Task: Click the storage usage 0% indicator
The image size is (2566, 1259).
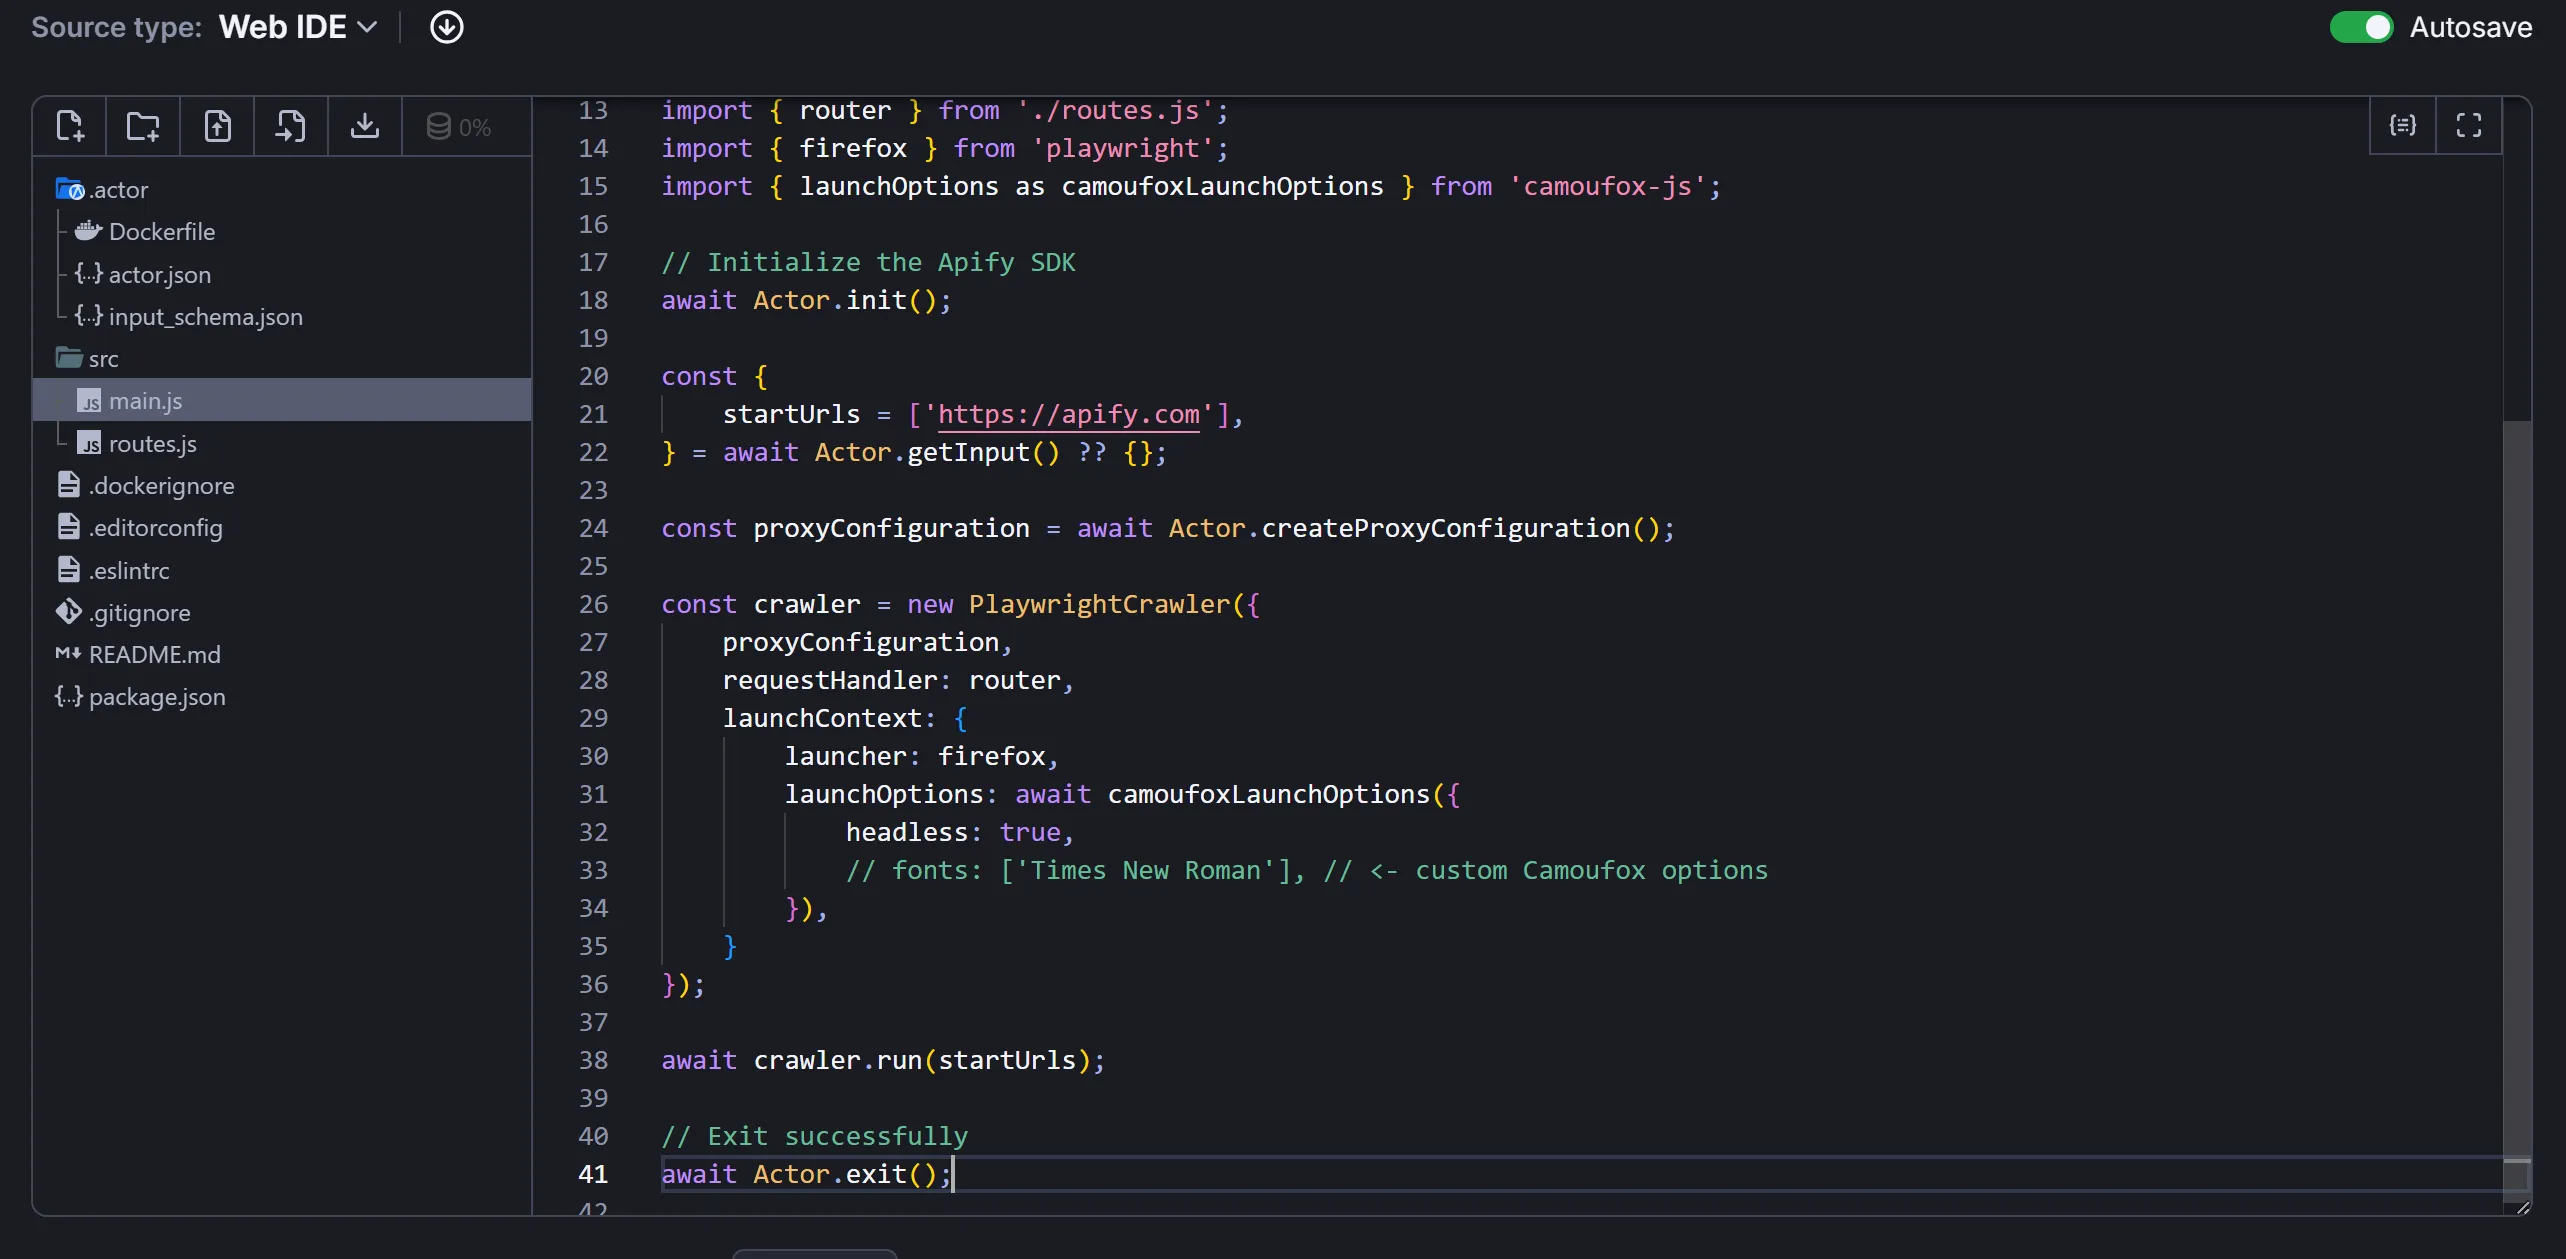Action: coord(459,127)
